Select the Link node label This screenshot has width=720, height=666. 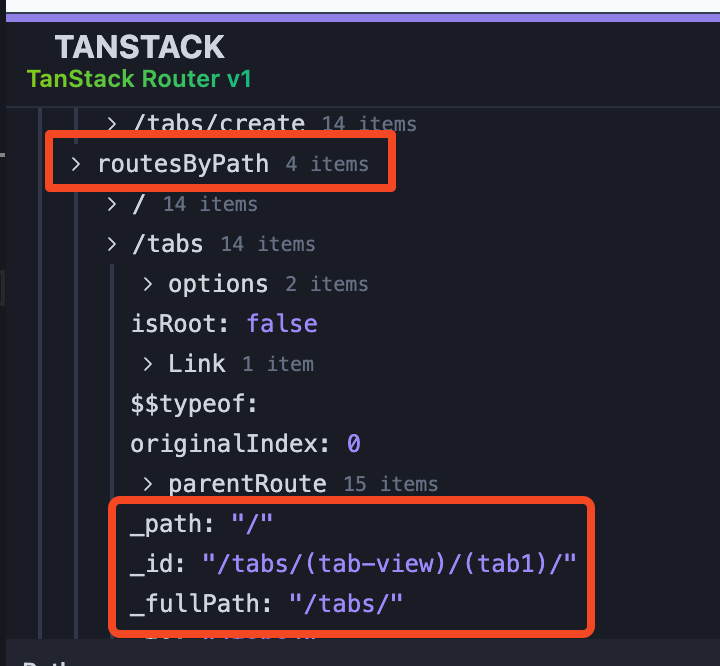pos(197,363)
